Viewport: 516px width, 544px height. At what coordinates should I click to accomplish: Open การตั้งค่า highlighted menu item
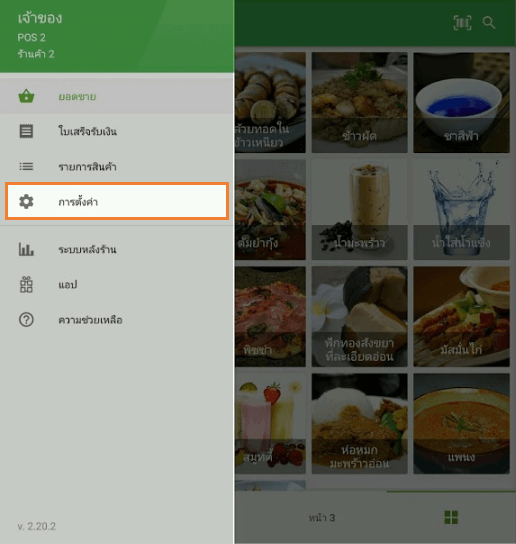pyautogui.click(x=117, y=202)
